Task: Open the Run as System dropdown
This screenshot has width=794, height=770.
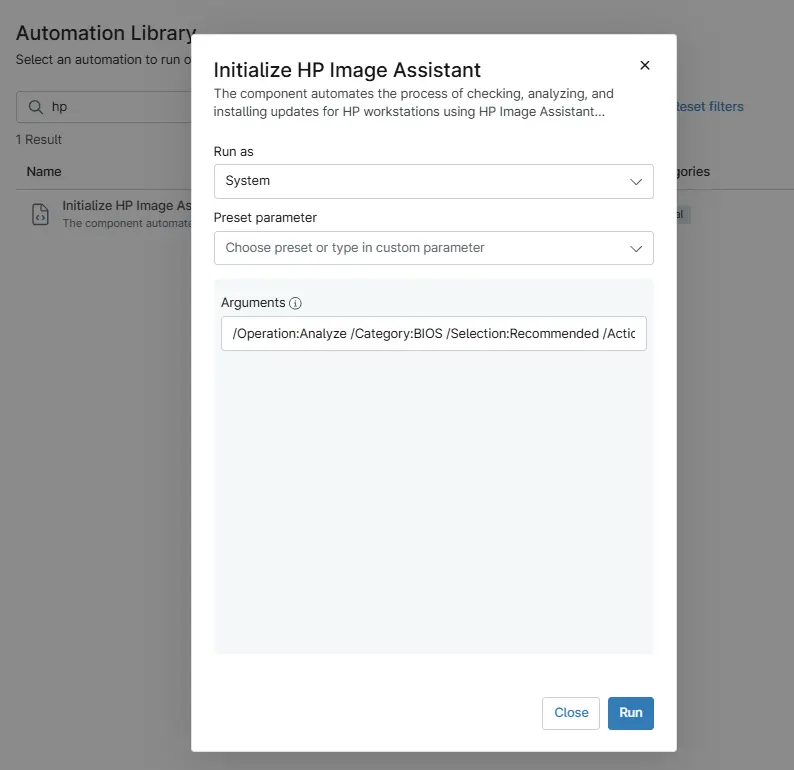Action: coord(420,181)
